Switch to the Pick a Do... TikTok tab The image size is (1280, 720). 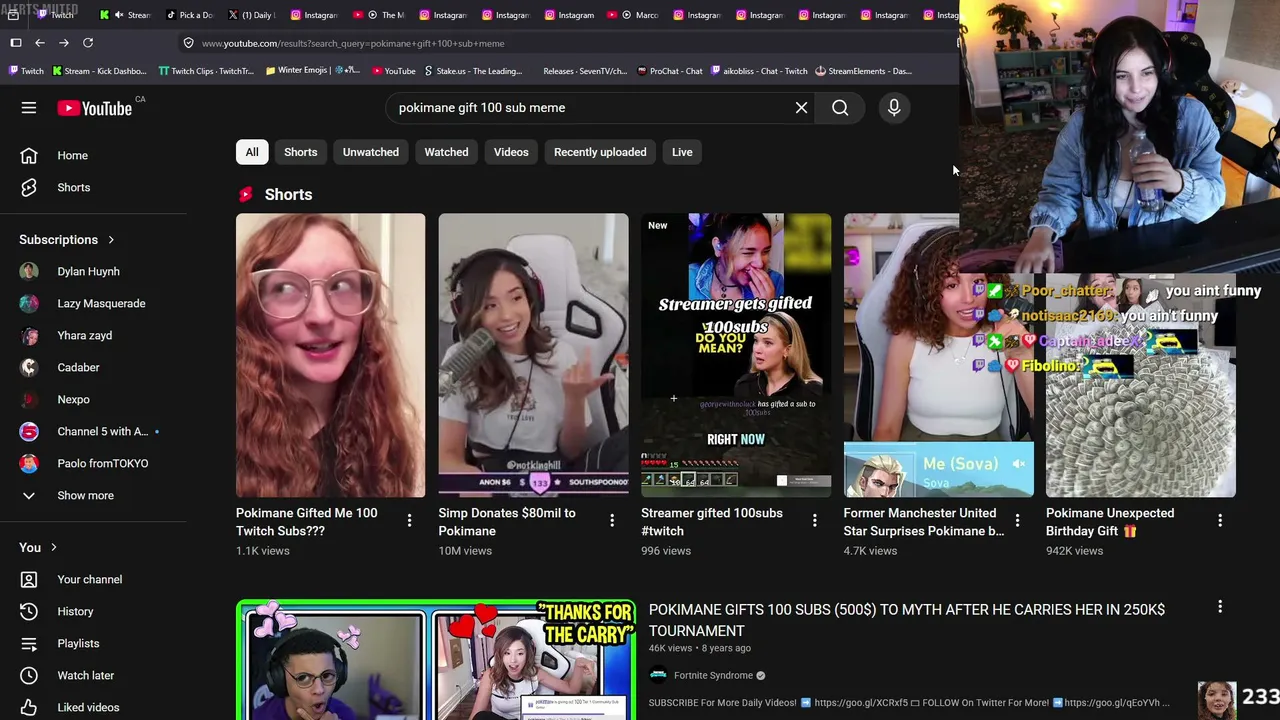pyautogui.click(x=190, y=15)
